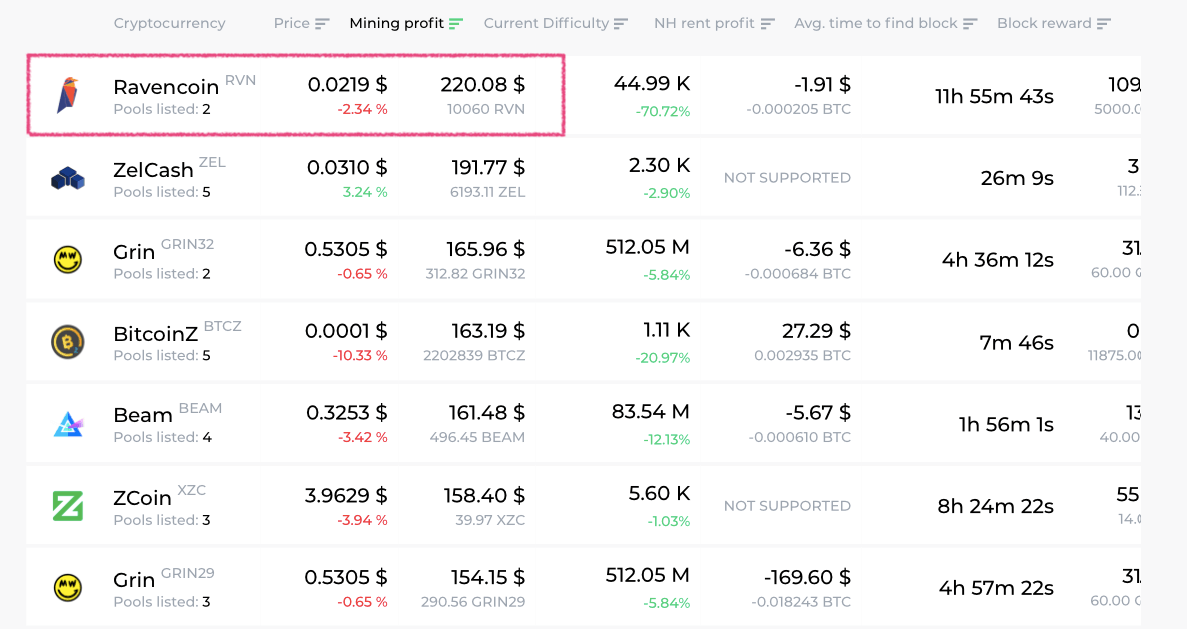Click the ZCoin green Z icon

[68, 506]
